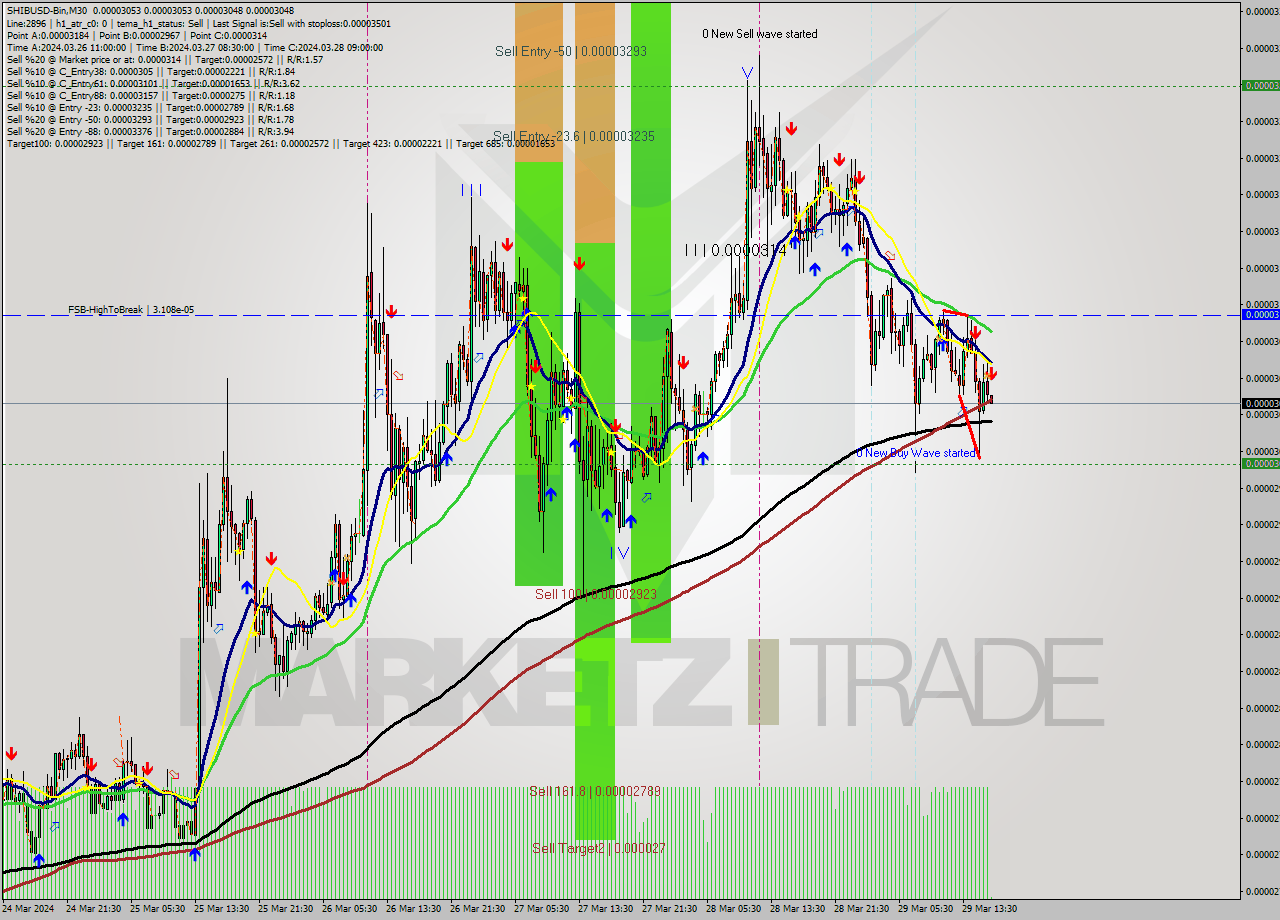The width and height of the screenshot is (1280, 920).
Task: Click the 26 Mar 05:30 time label
Action: [349, 909]
